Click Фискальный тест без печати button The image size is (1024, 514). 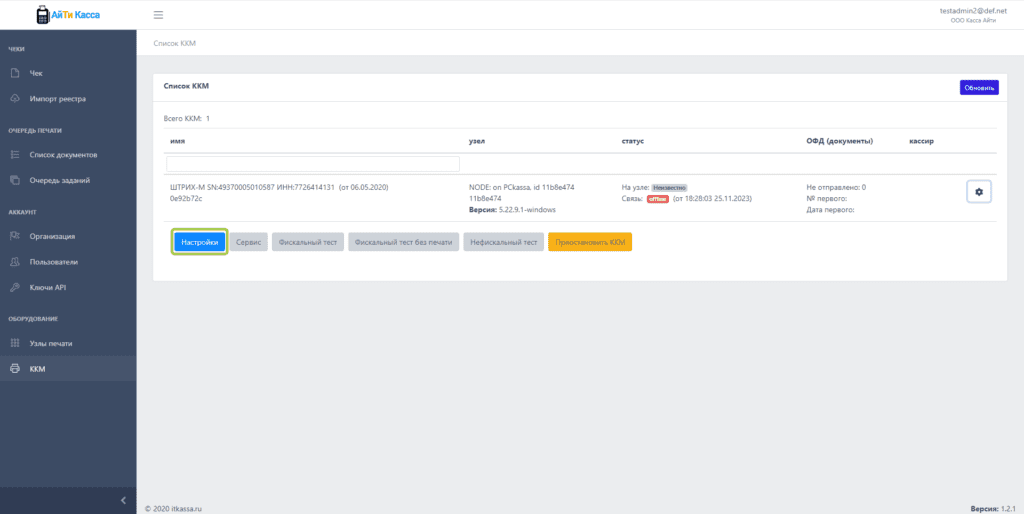point(403,242)
